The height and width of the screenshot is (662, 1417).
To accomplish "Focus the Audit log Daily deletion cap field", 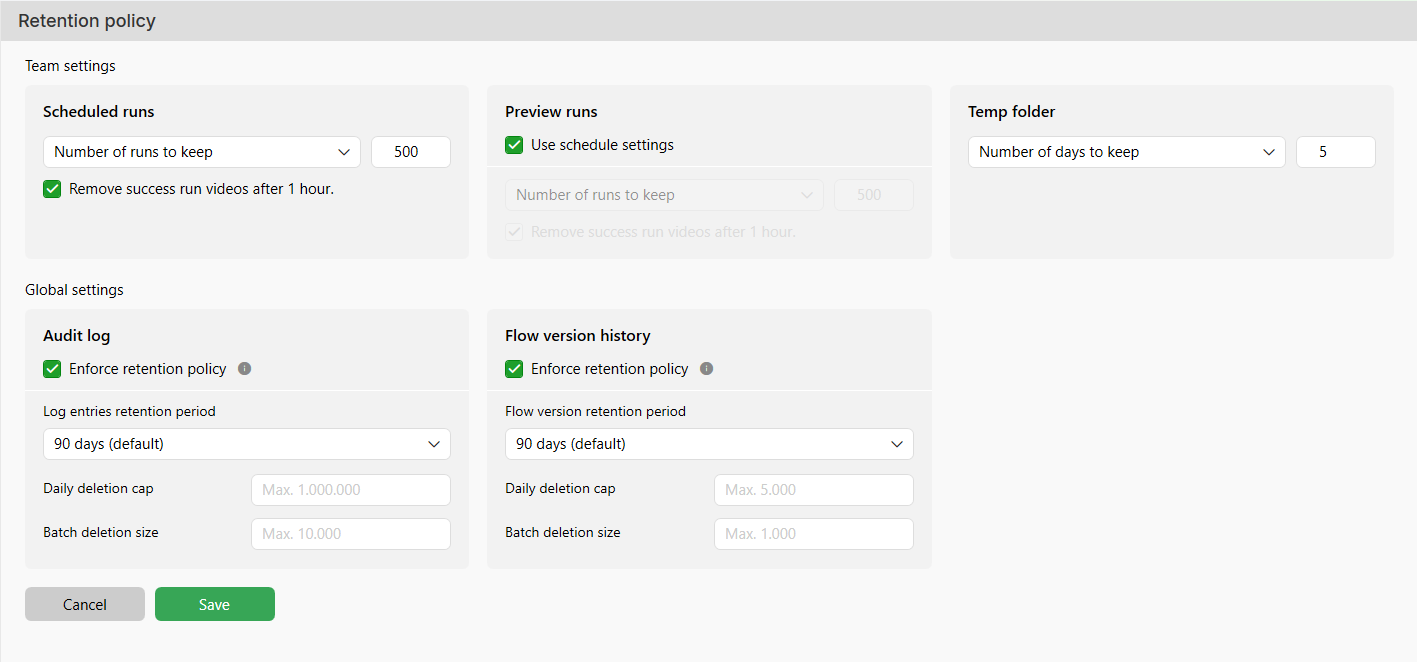I will [350, 490].
